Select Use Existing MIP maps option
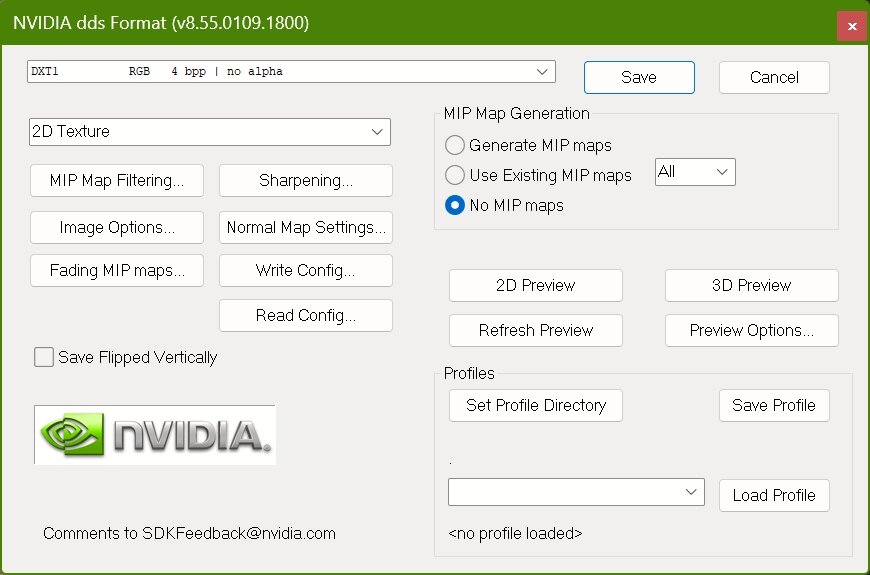870x575 pixels. coord(454,175)
